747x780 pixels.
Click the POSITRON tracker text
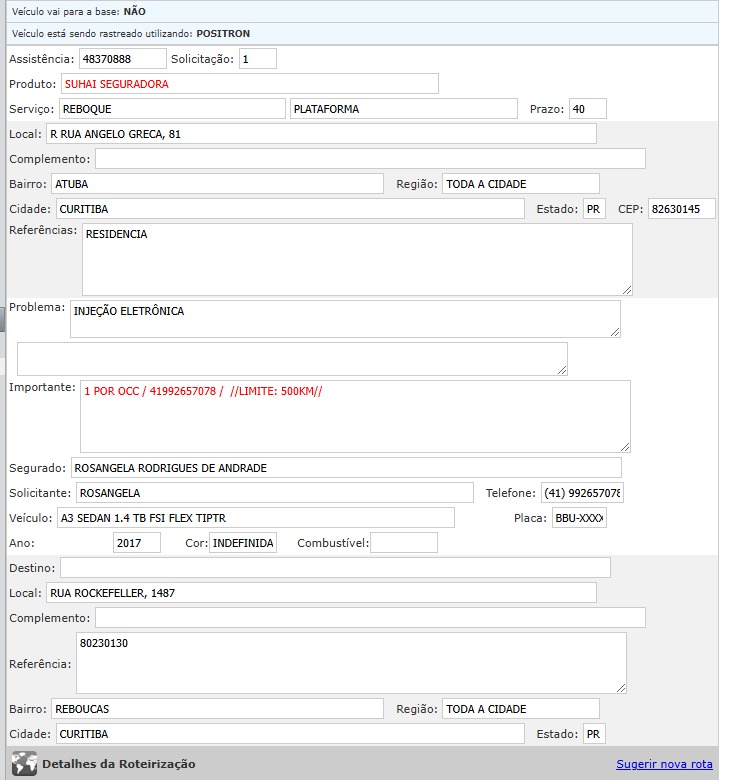coord(223,33)
